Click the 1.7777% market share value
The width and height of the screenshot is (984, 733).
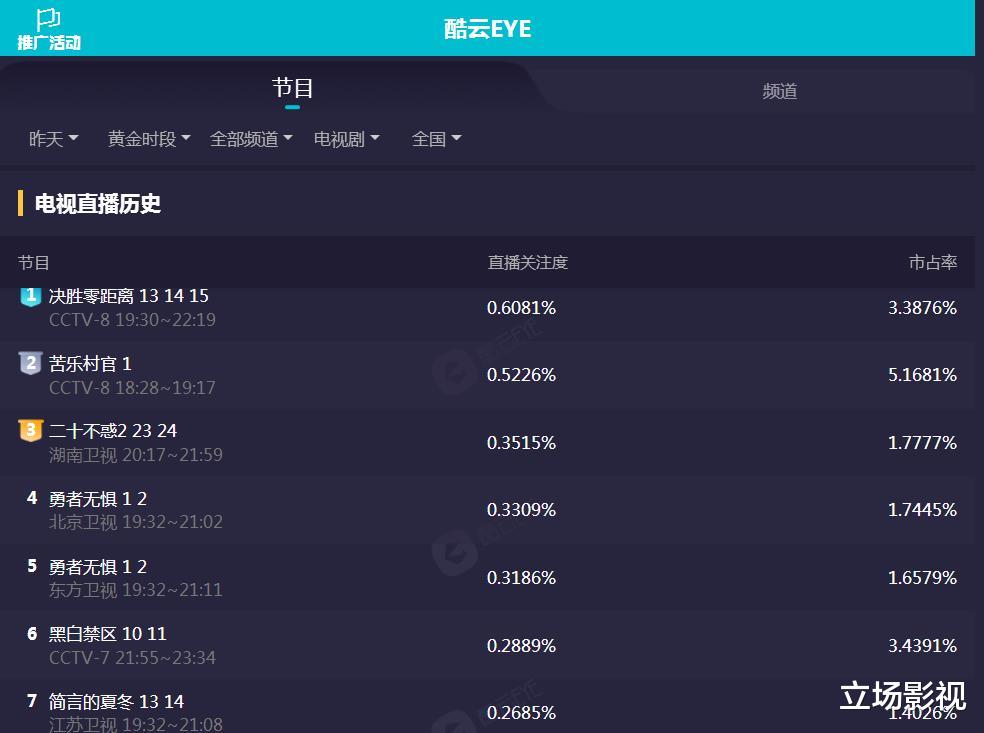pos(922,442)
